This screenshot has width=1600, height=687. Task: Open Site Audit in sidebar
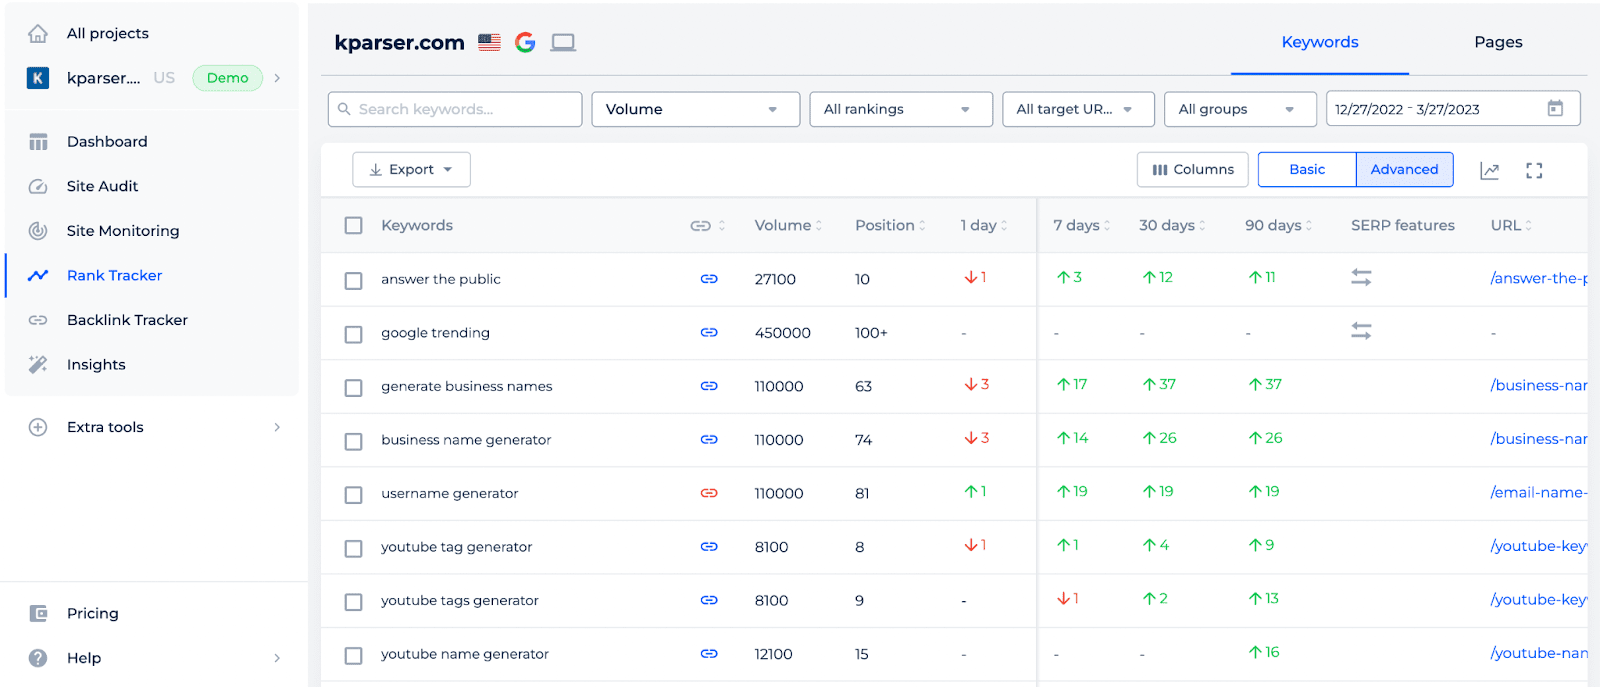coord(102,186)
